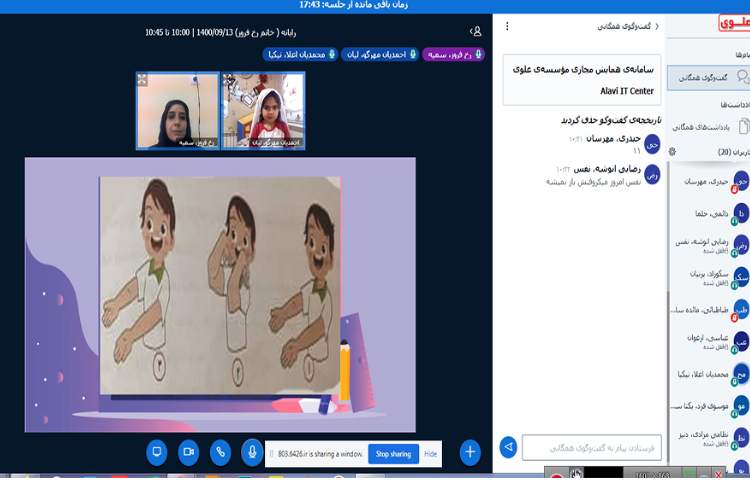The image size is (750, 480).
Task: Focus the public chat message input box
Action: coord(592,447)
